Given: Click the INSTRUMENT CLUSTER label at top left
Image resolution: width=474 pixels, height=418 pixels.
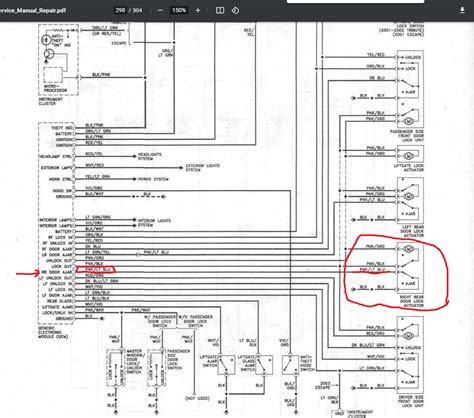Looking at the screenshot, I should pos(50,101).
